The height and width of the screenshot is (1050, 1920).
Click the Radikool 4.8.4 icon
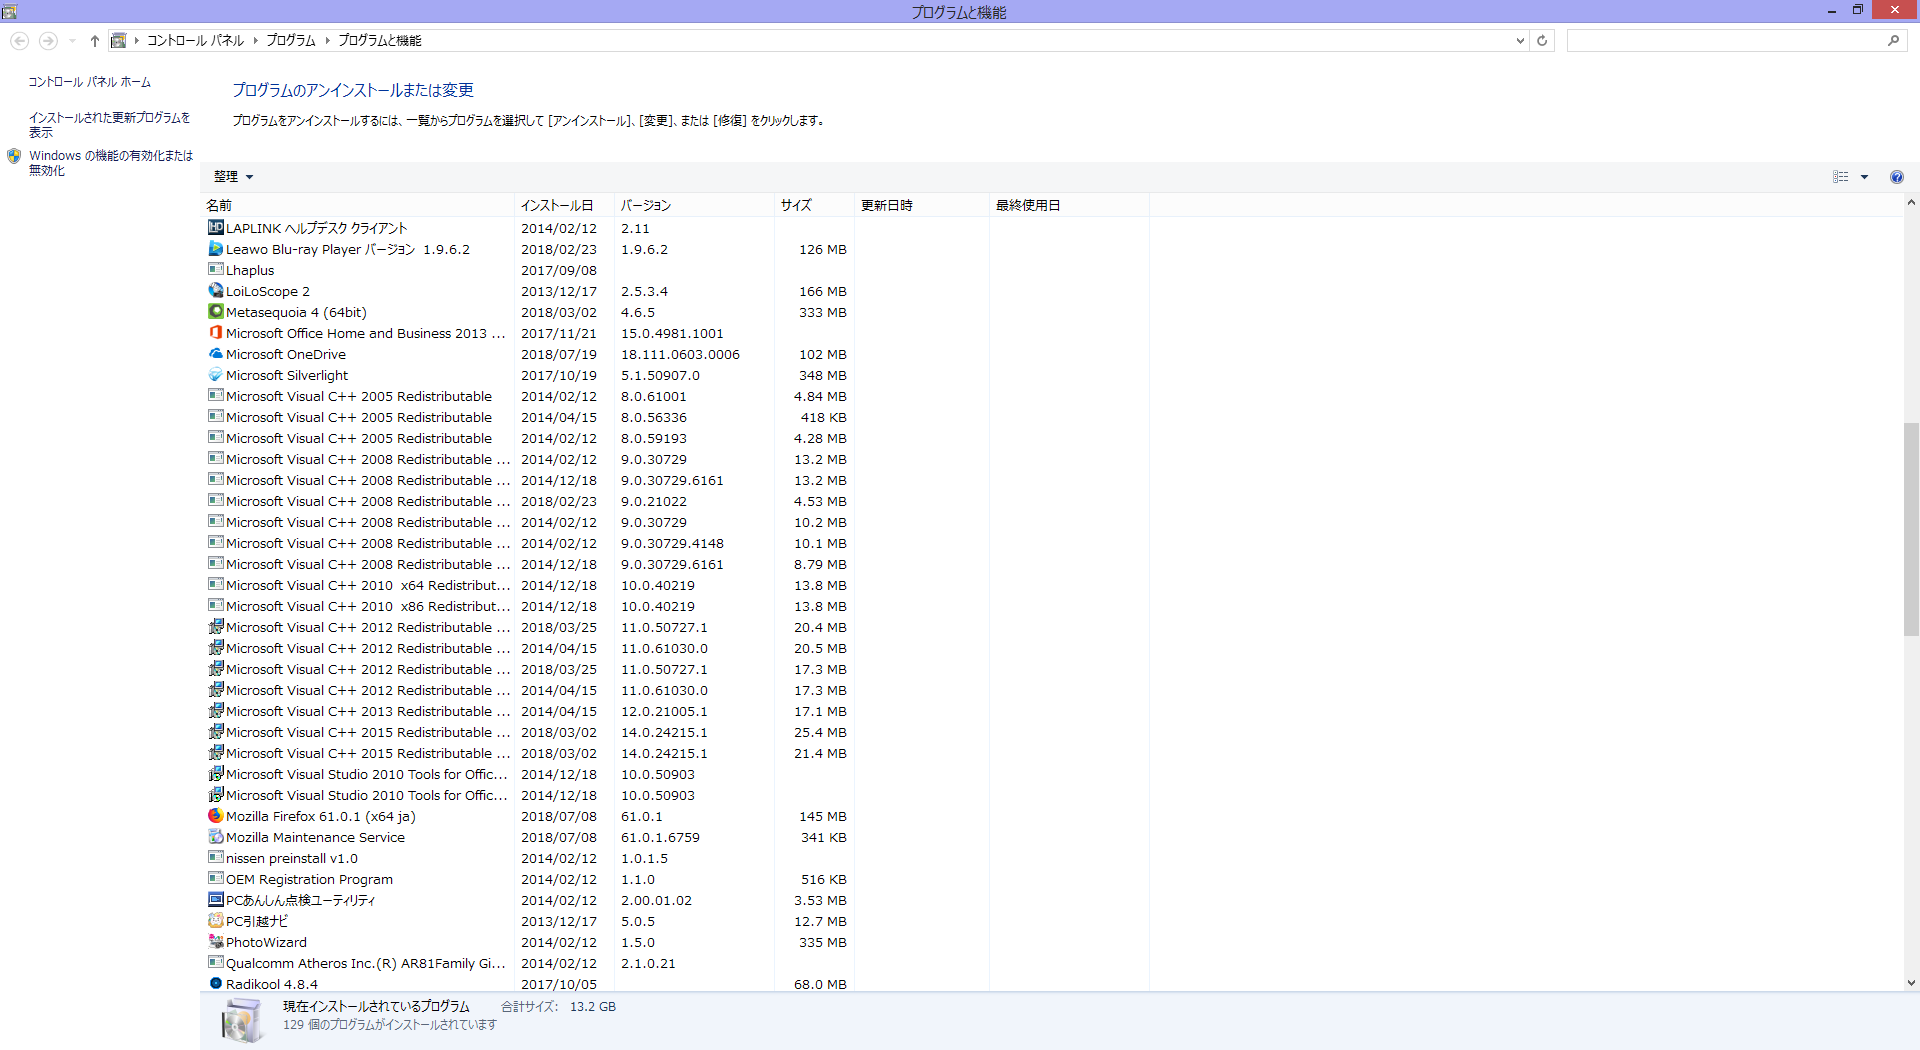tap(215, 984)
